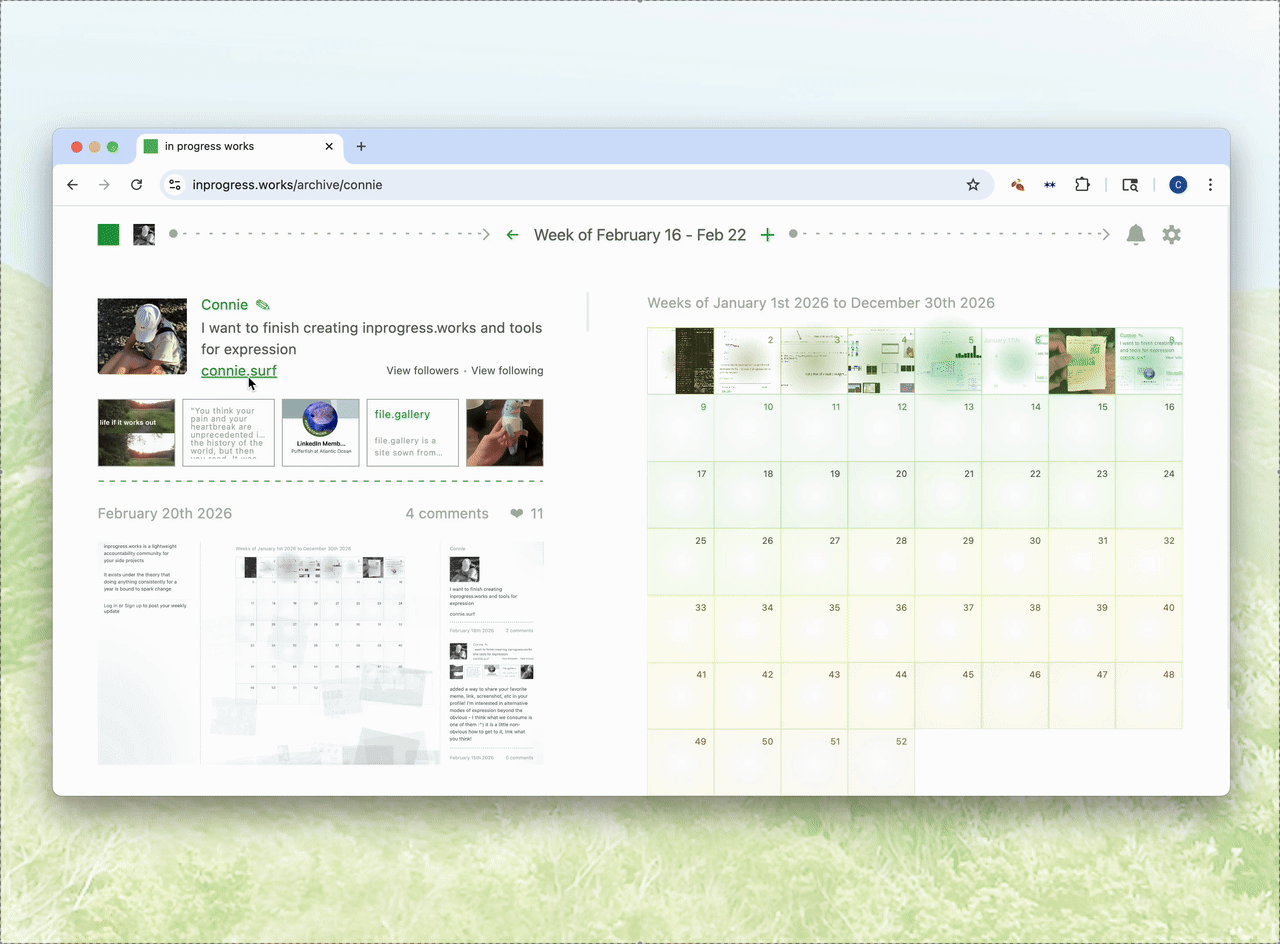1280x944 pixels.
Task: Click the Connie profile name
Action: pos(225,305)
